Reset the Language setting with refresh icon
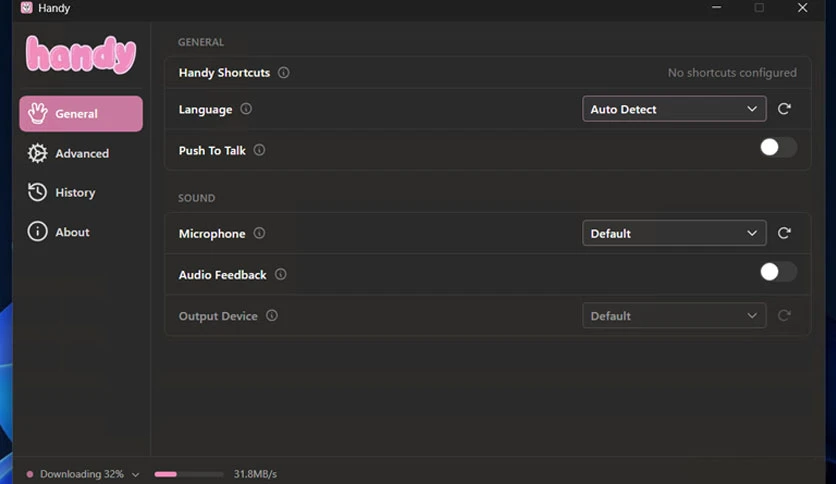Image resolution: width=836 pixels, height=484 pixels. 784,109
